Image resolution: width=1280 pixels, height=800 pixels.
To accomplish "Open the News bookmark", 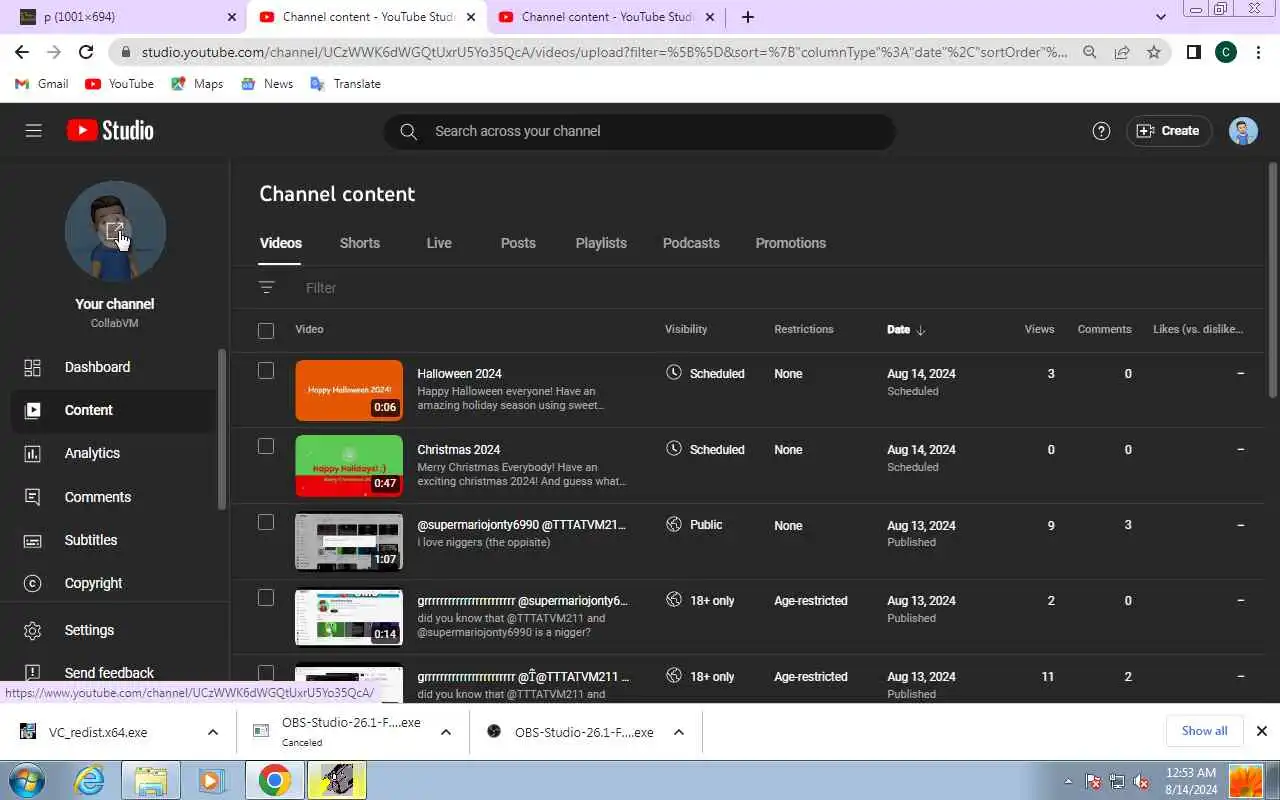I will click(267, 84).
